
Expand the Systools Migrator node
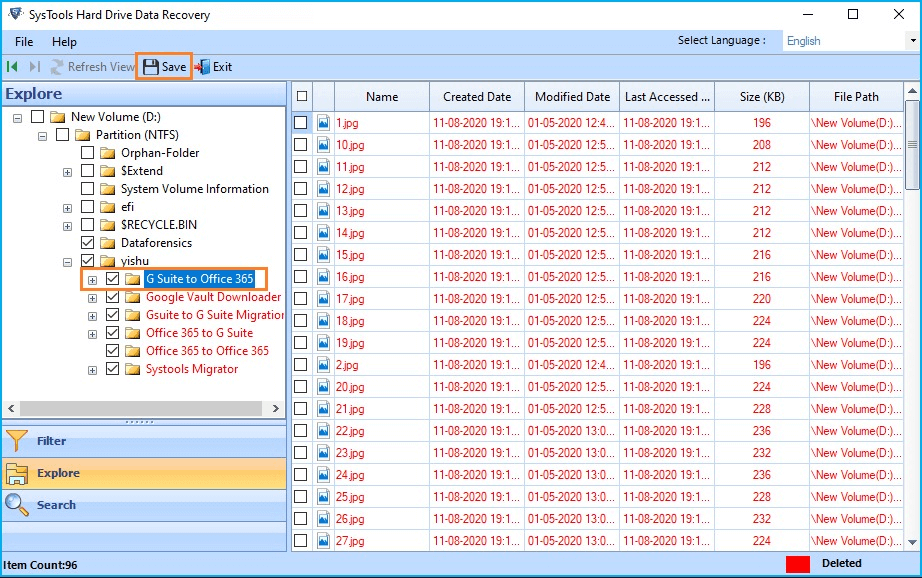point(92,370)
